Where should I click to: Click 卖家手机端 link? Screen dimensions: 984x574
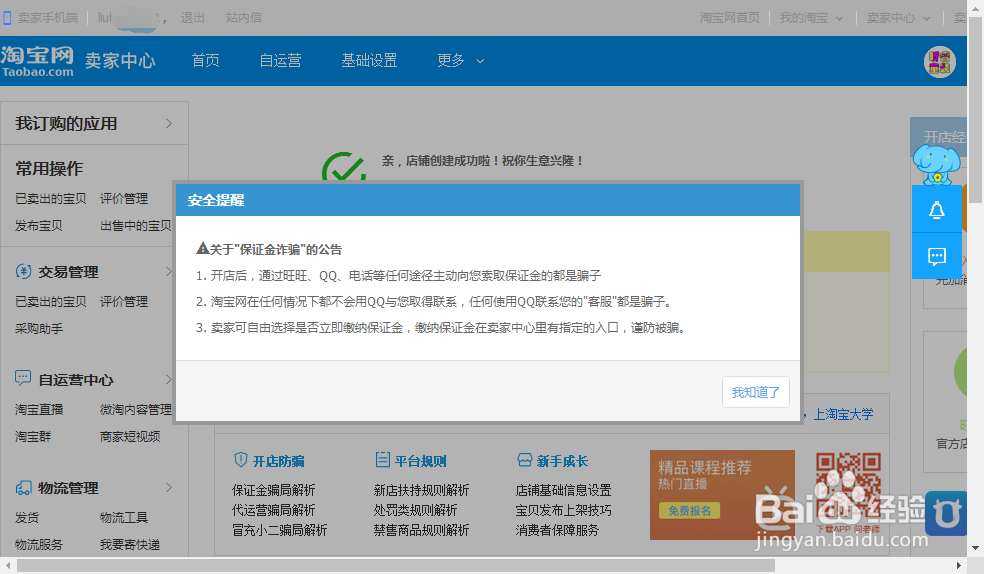pyautogui.click(x=48, y=18)
